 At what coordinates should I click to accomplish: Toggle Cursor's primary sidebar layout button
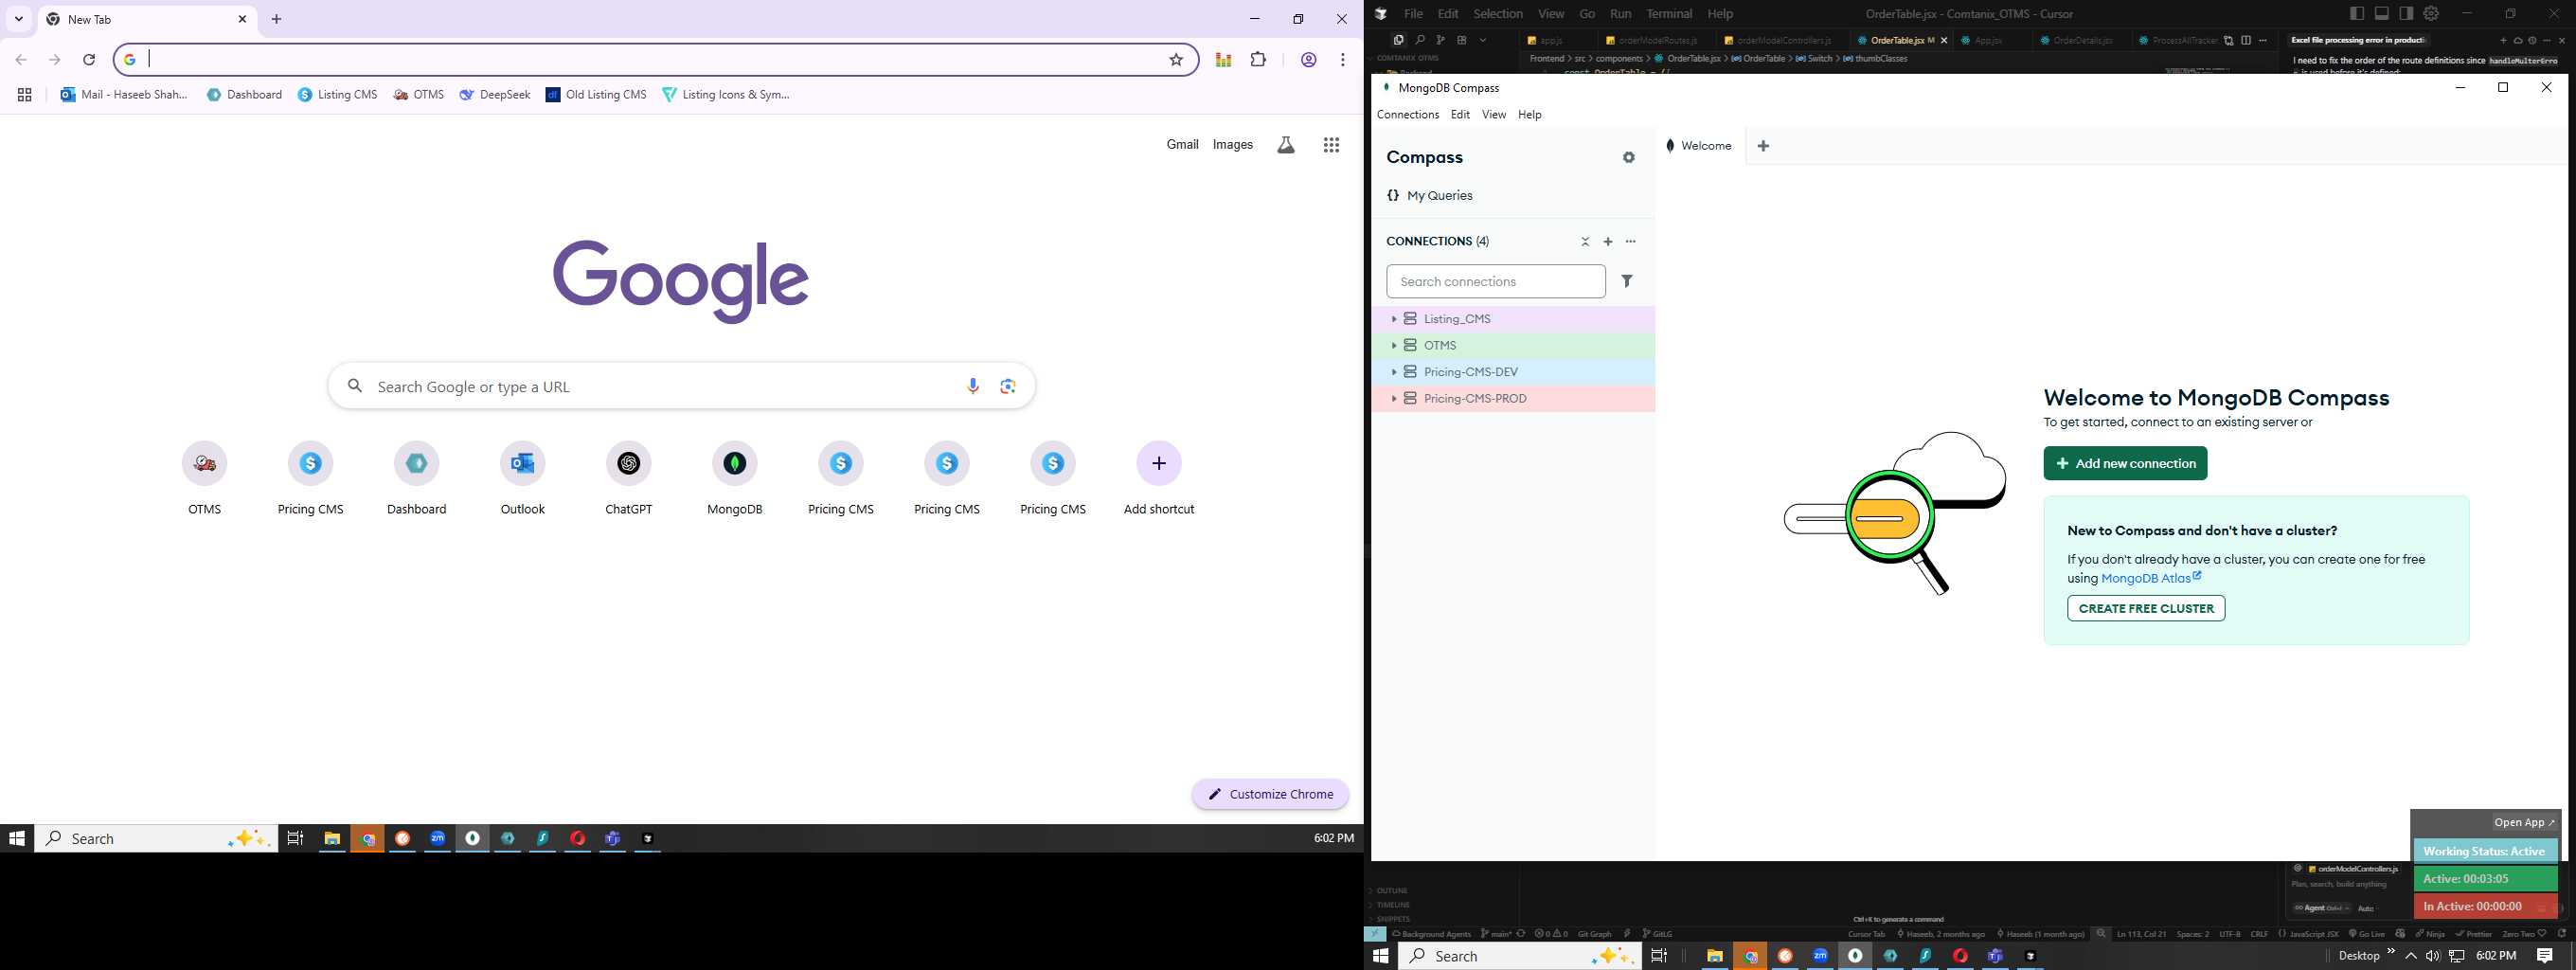click(2357, 14)
